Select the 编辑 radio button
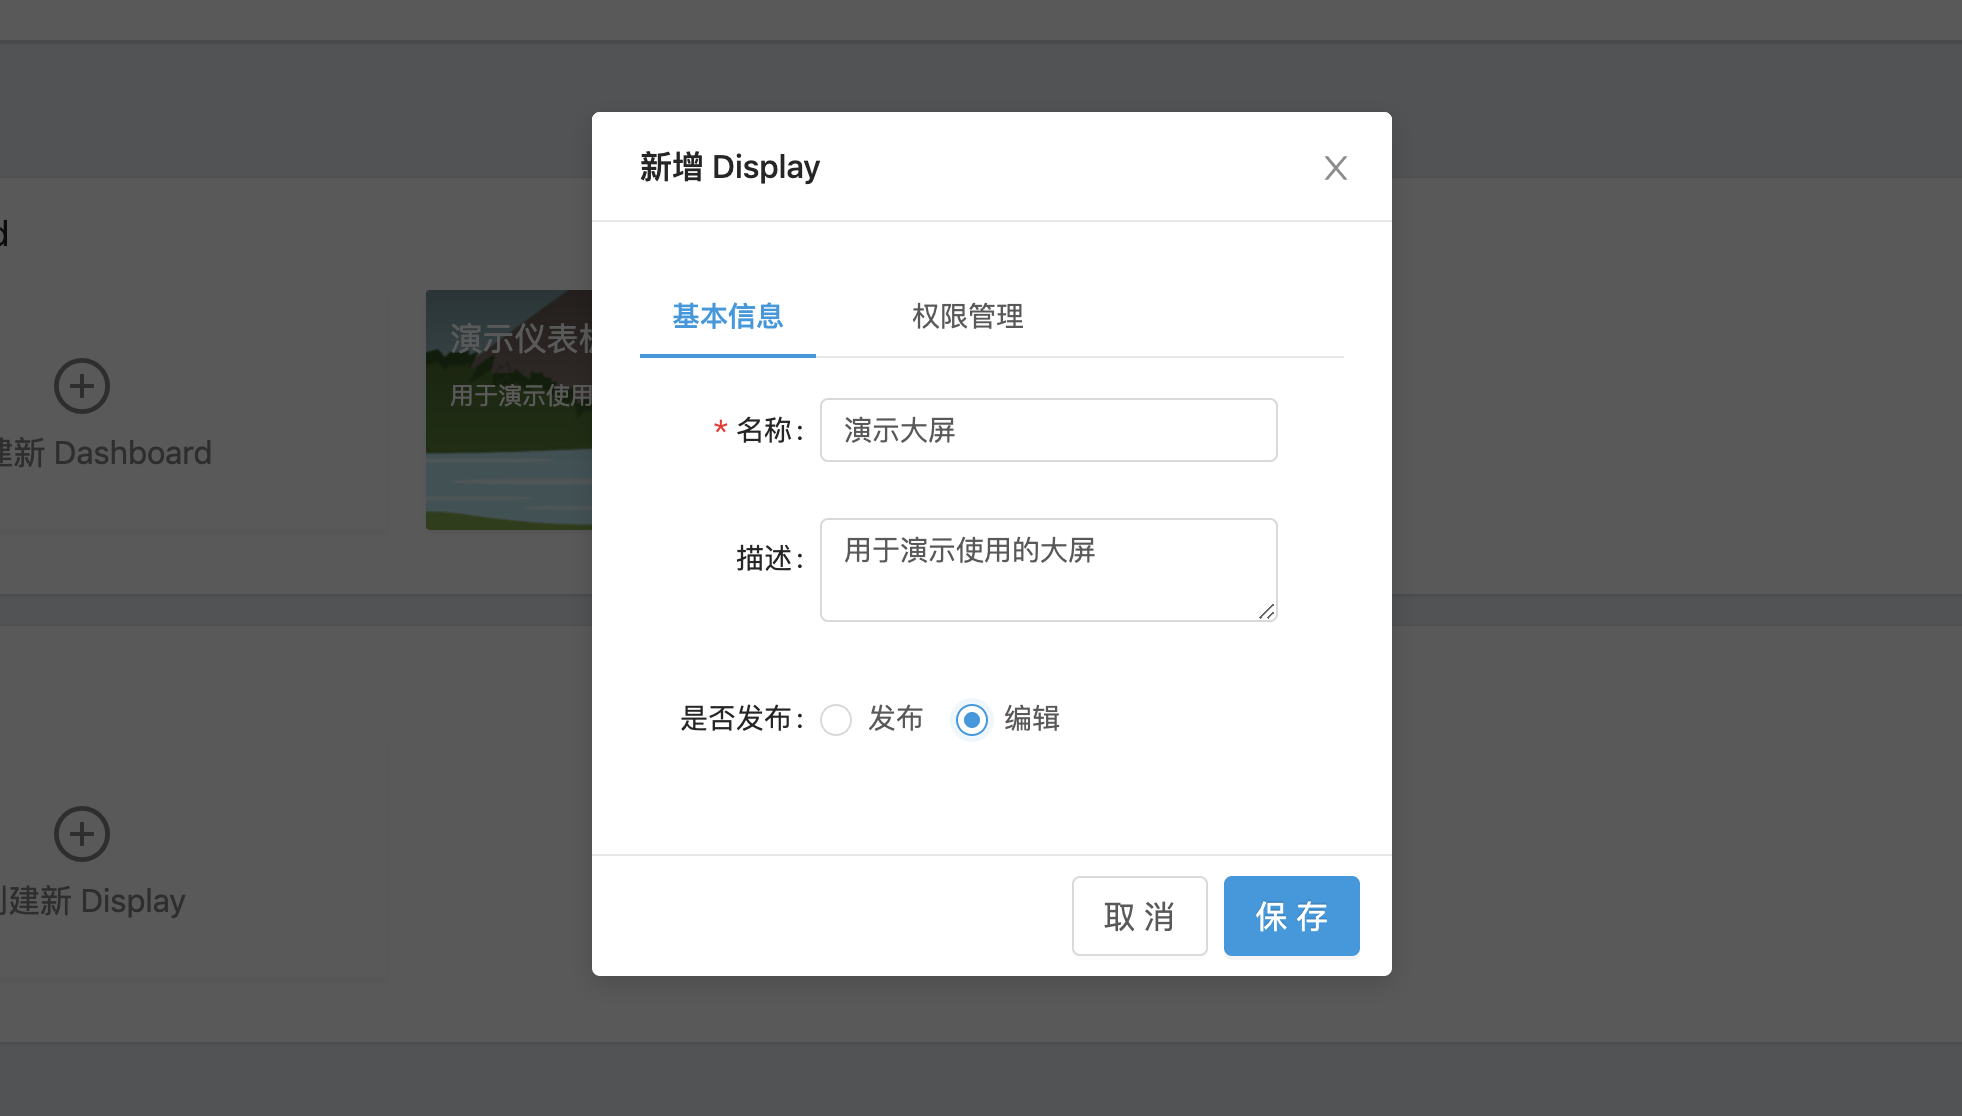Image resolution: width=1962 pixels, height=1116 pixels. (971, 720)
